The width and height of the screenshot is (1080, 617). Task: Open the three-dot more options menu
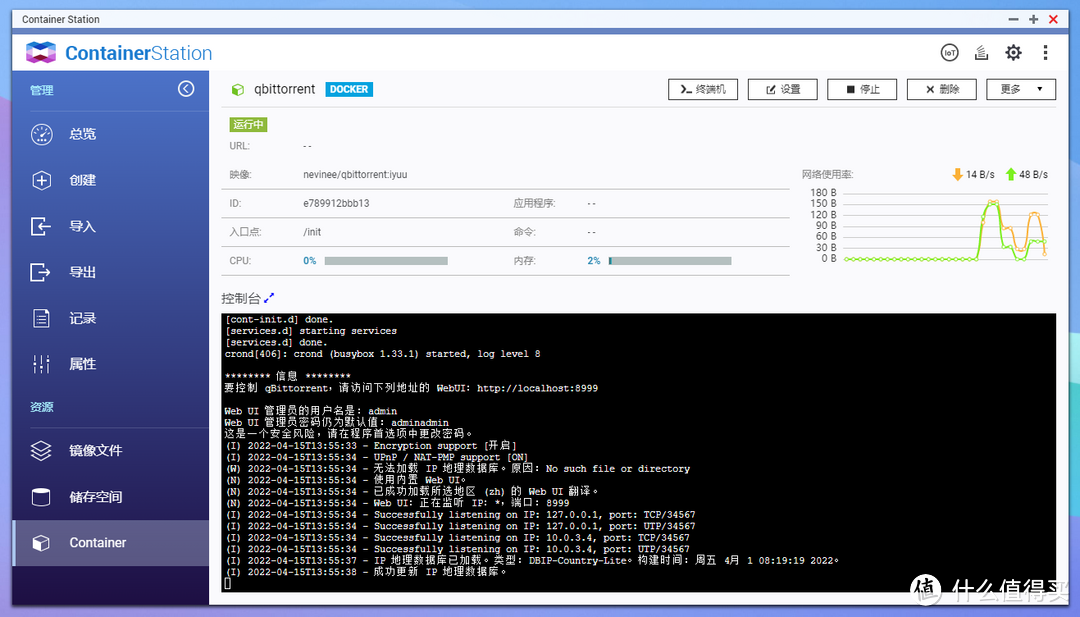1045,52
